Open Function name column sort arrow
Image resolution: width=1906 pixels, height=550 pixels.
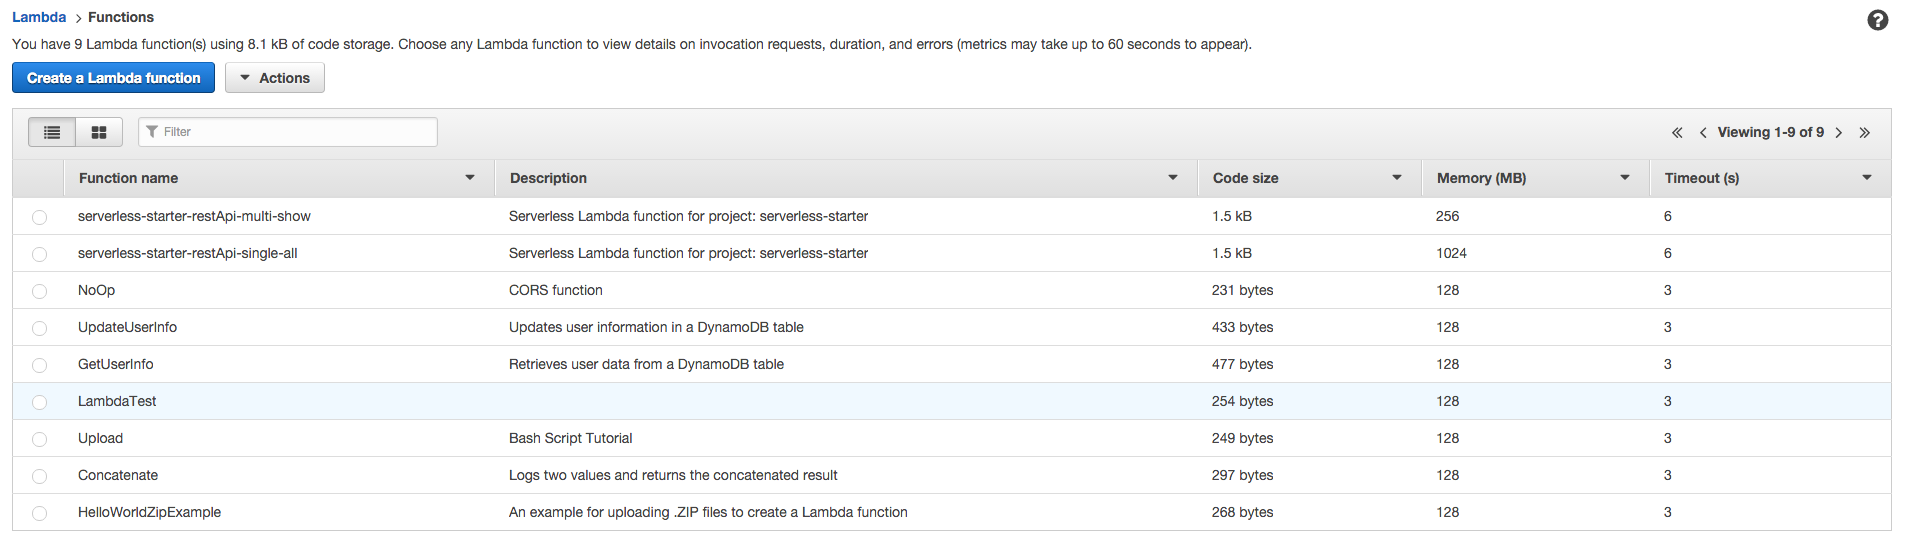click(470, 178)
